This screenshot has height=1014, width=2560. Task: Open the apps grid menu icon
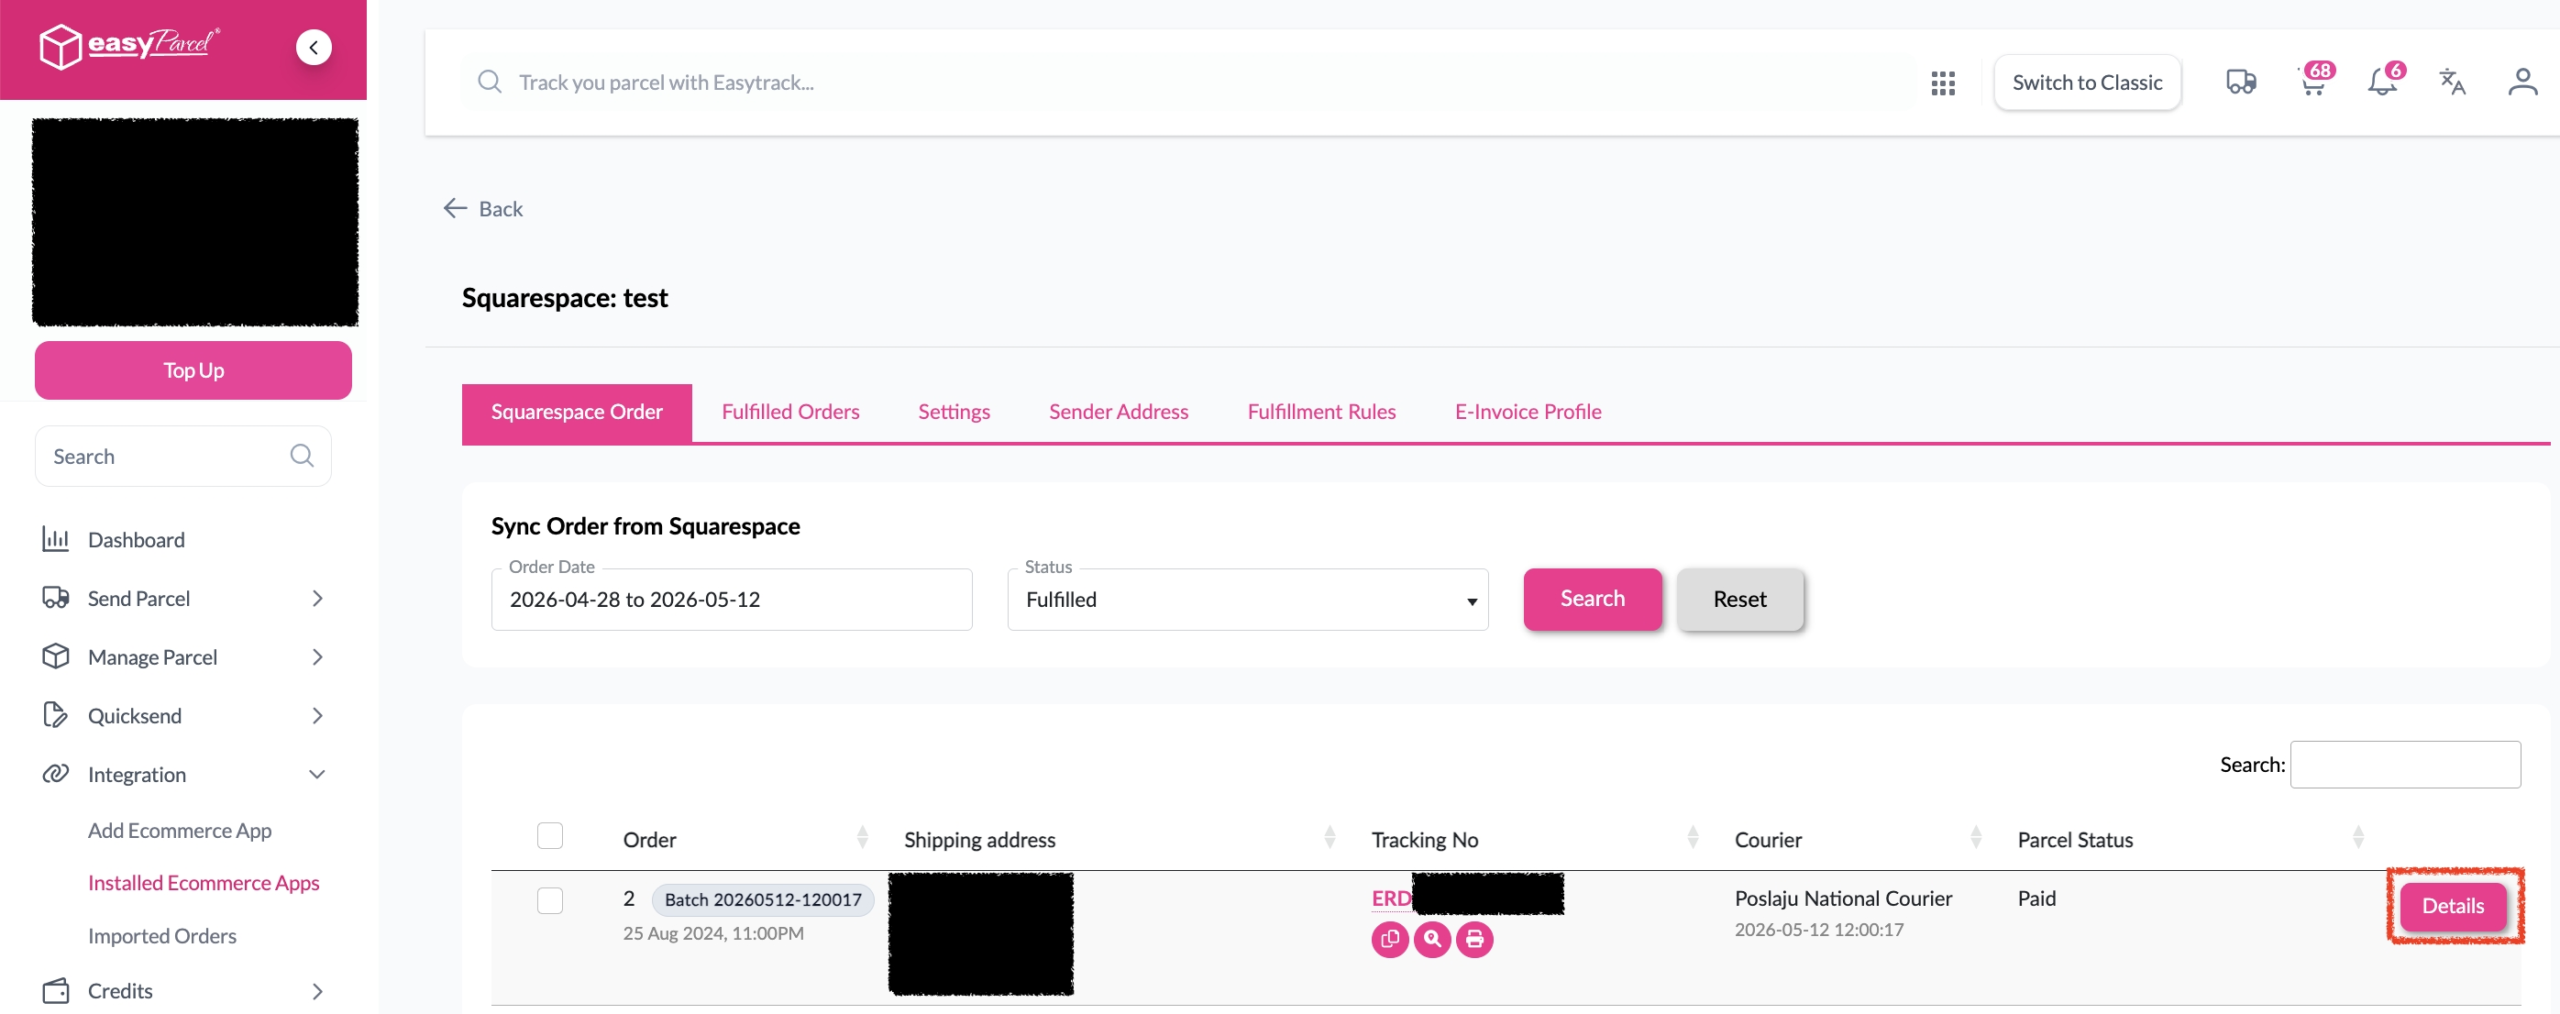[1942, 83]
